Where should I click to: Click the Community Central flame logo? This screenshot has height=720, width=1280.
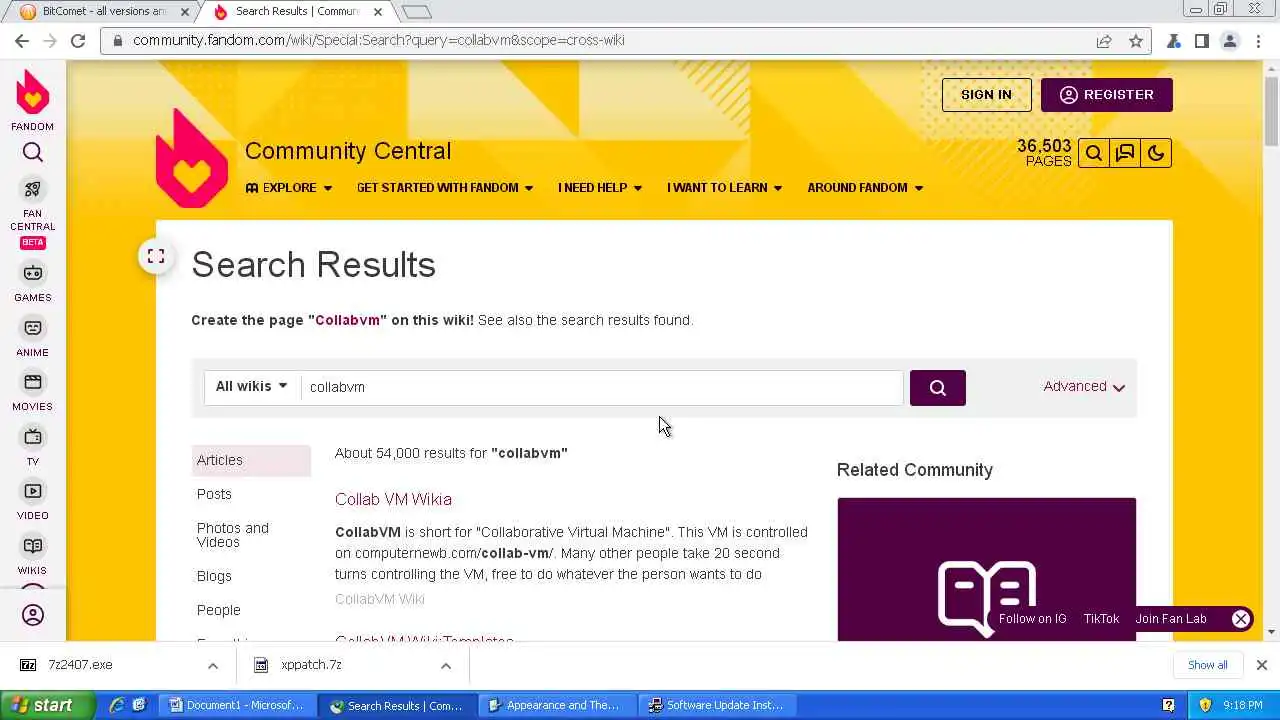[x=192, y=158]
